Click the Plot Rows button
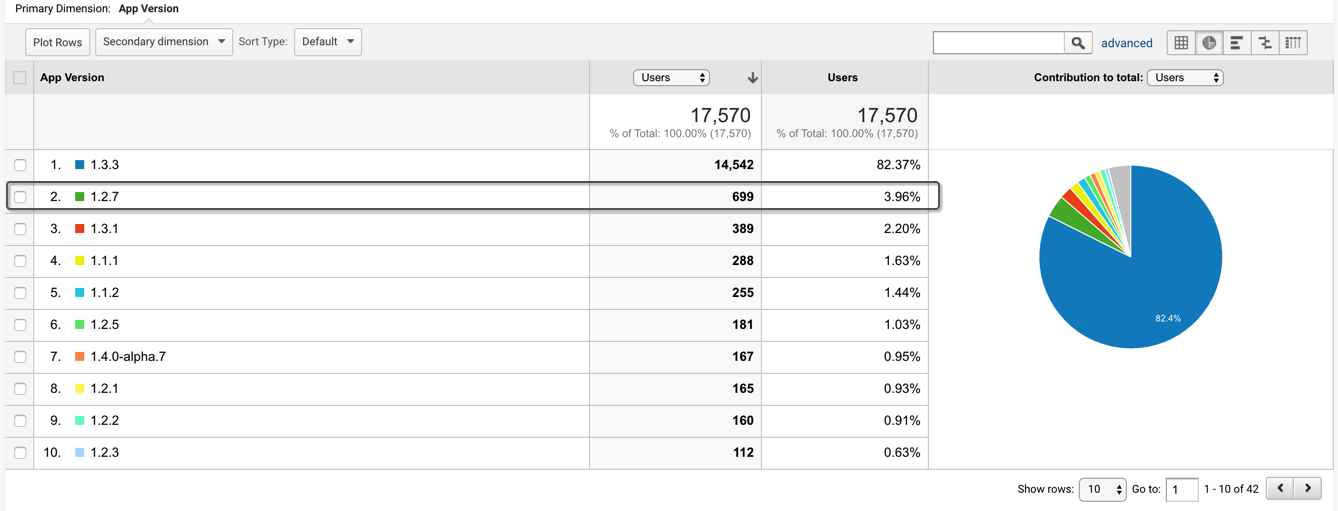This screenshot has width=1338, height=511. click(x=58, y=42)
